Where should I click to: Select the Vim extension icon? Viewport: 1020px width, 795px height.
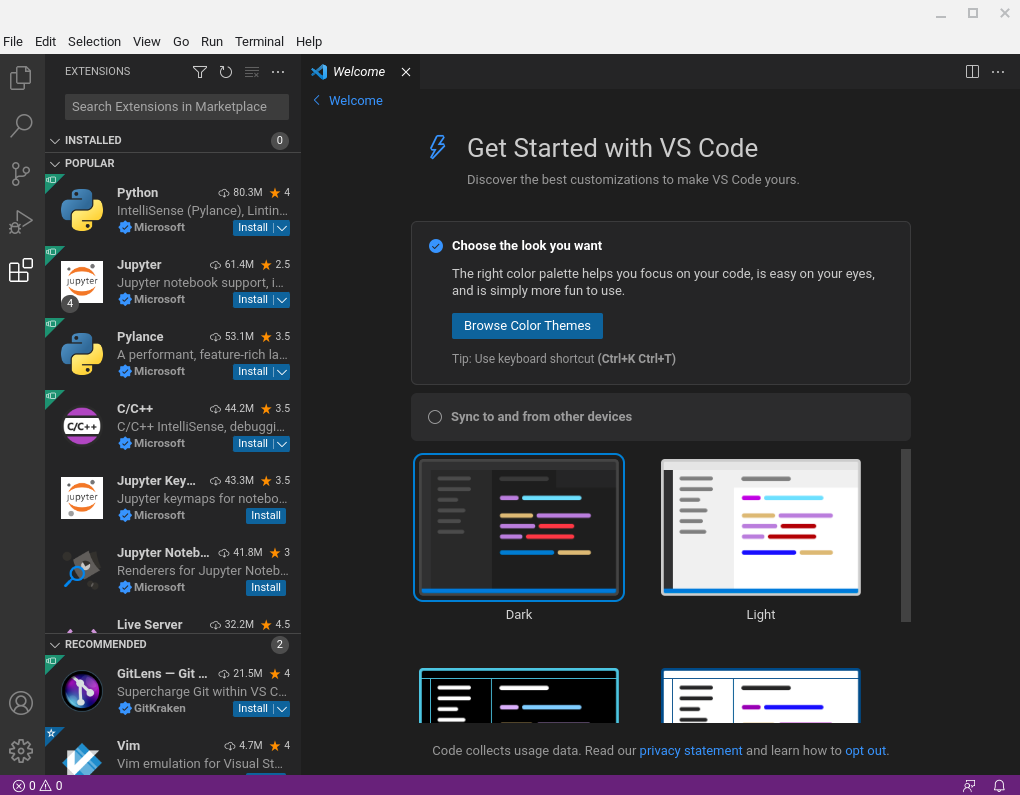(82, 758)
